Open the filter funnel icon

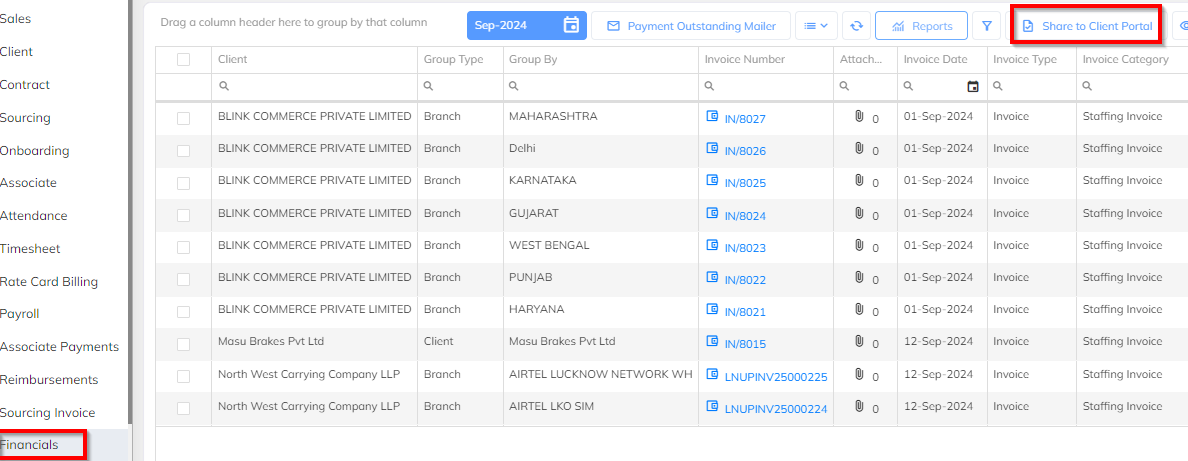[x=986, y=26]
